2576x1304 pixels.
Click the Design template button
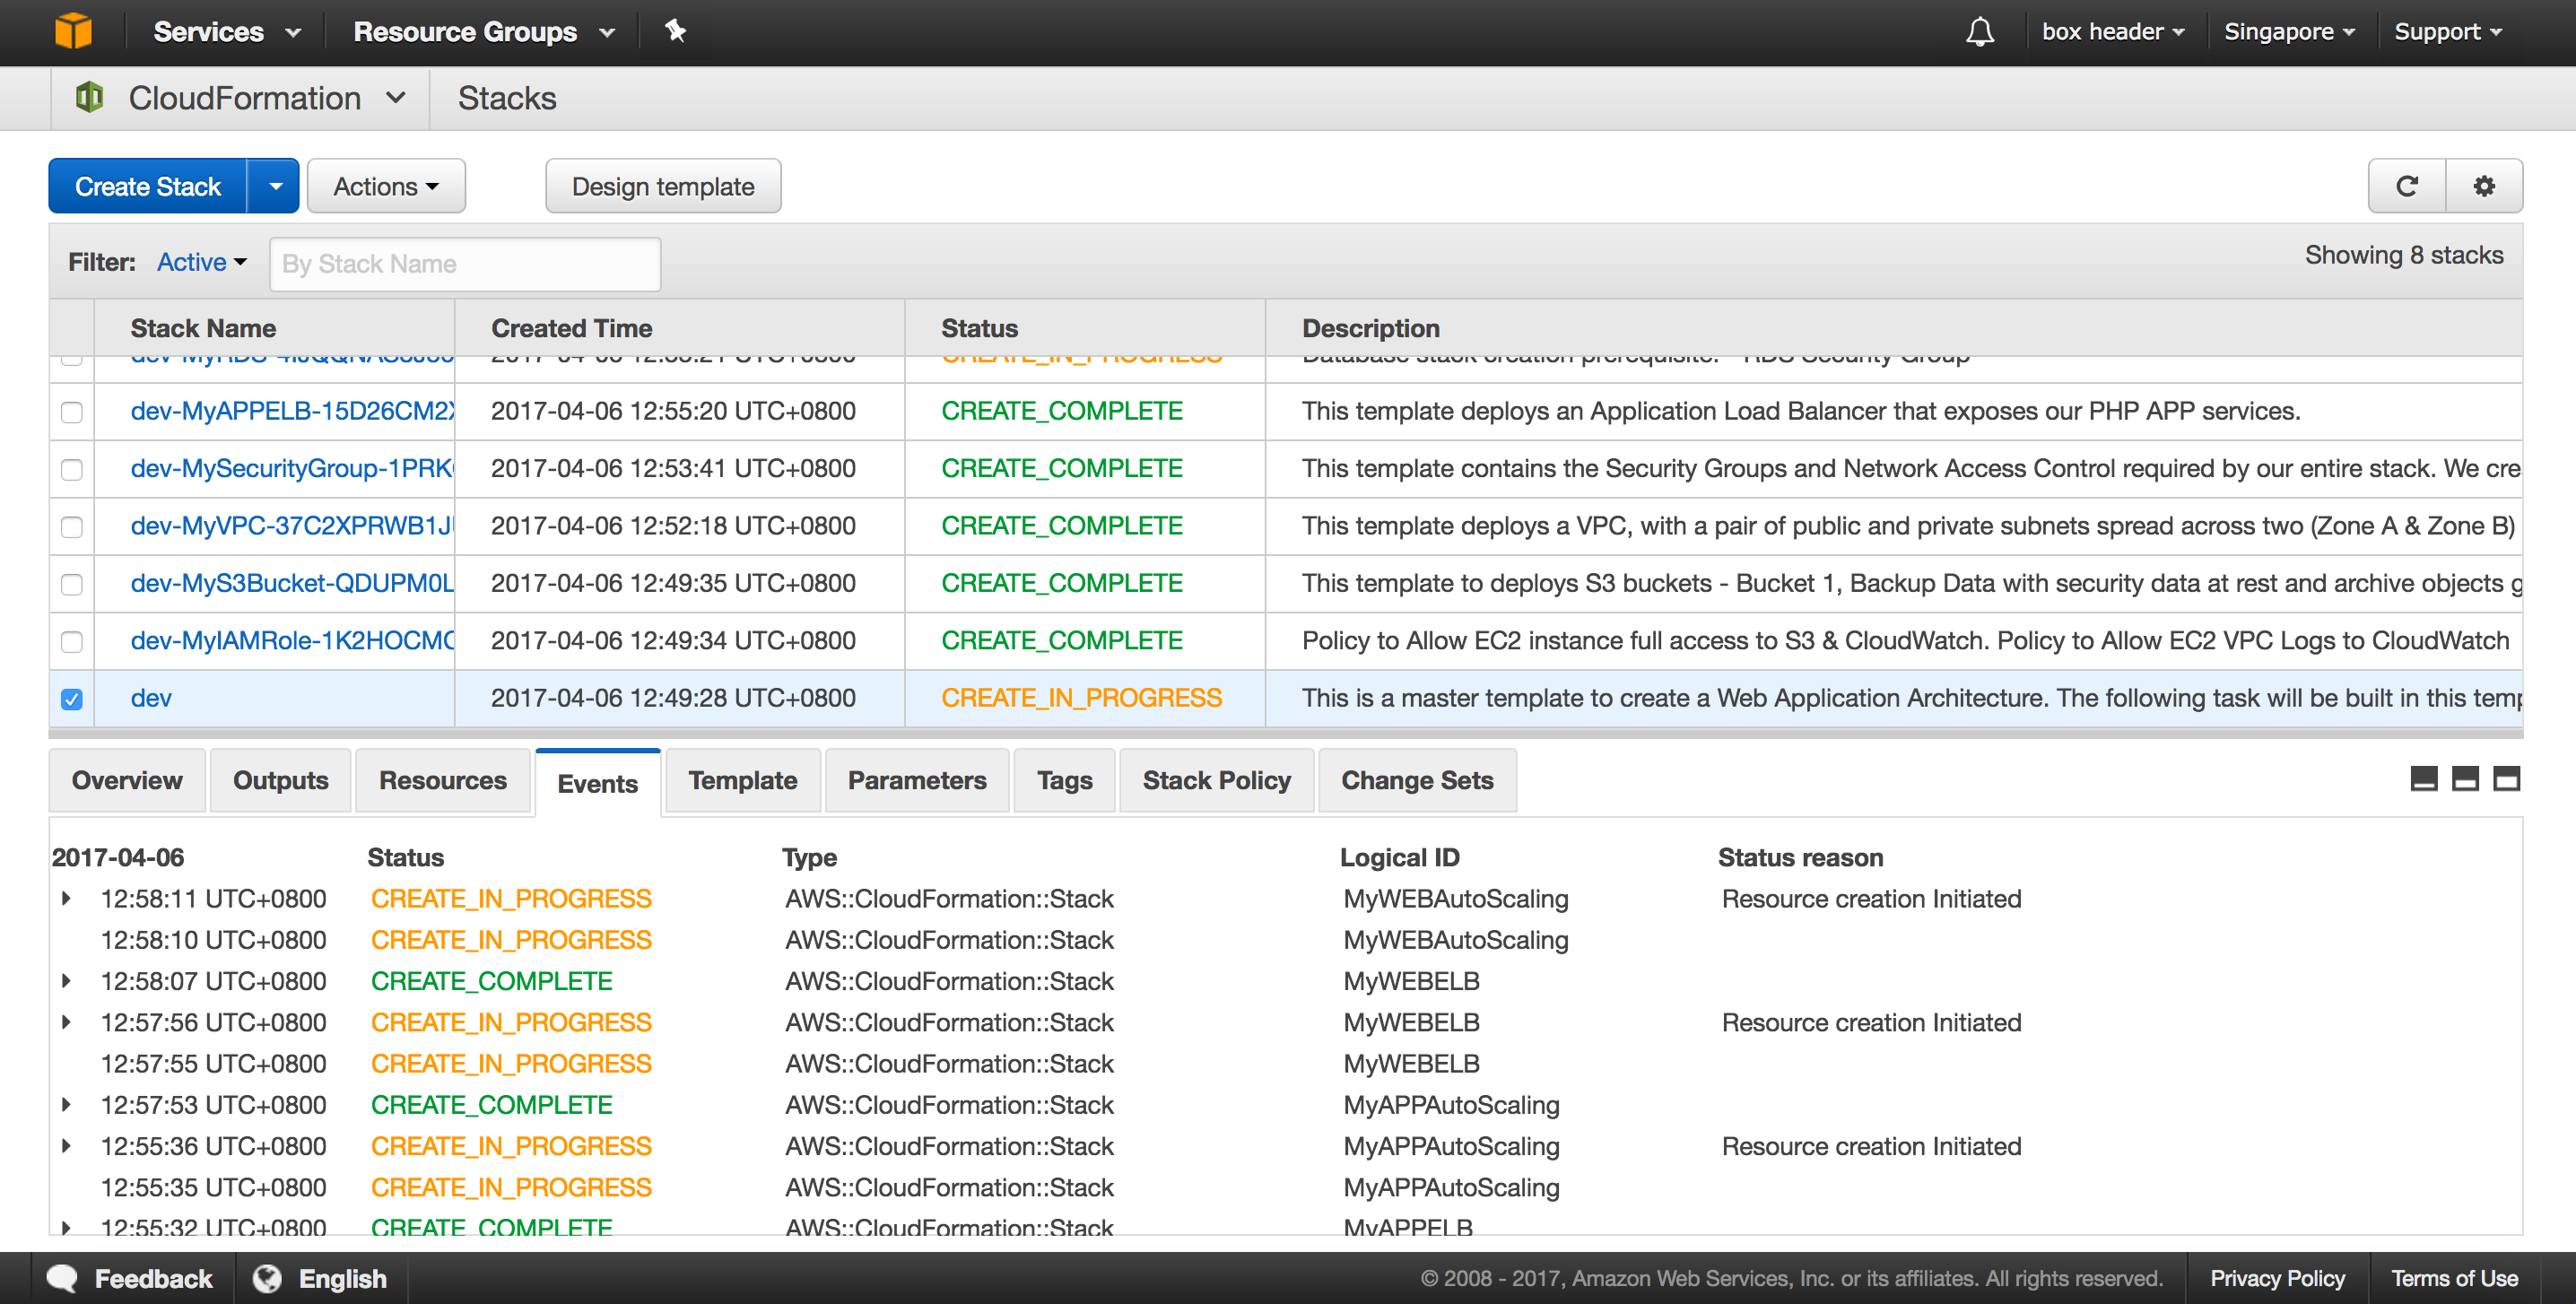click(x=662, y=186)
